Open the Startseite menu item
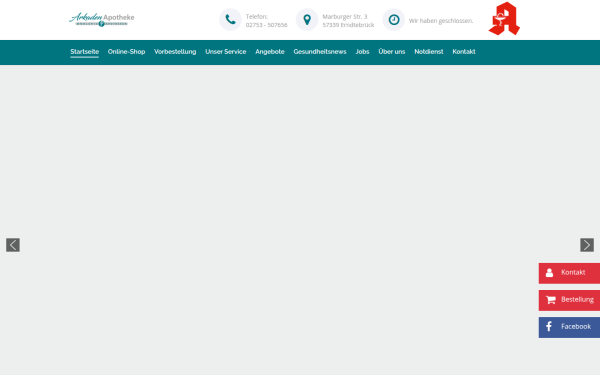The image size is (600, 375). coord(85,52)
